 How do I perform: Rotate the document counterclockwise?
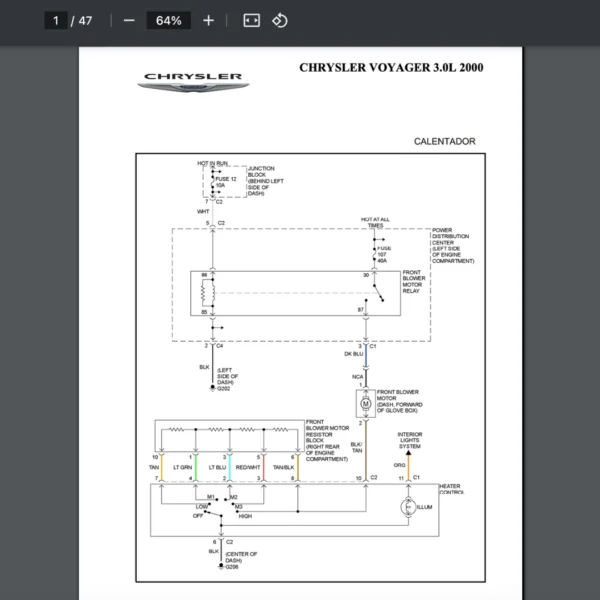(280, 20)
